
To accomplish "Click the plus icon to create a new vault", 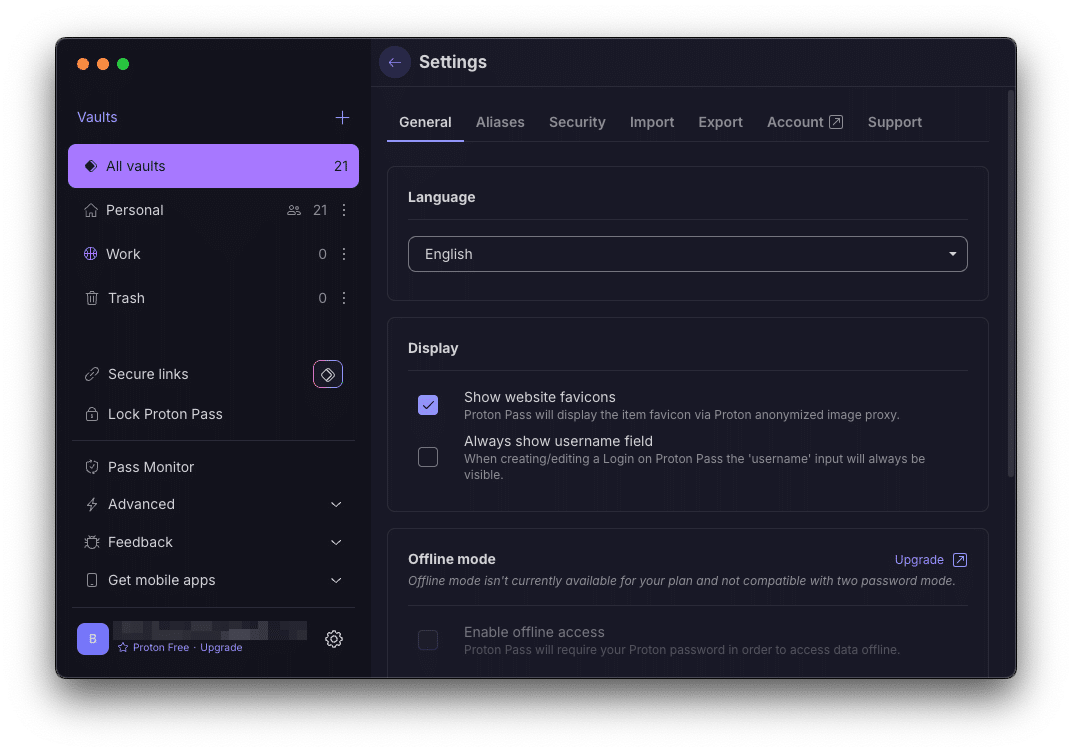I will [x=342, y=117].
